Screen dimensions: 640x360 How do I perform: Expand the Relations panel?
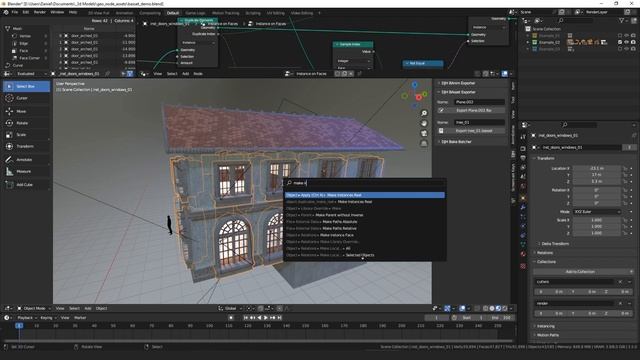click(x=545, y=253)
